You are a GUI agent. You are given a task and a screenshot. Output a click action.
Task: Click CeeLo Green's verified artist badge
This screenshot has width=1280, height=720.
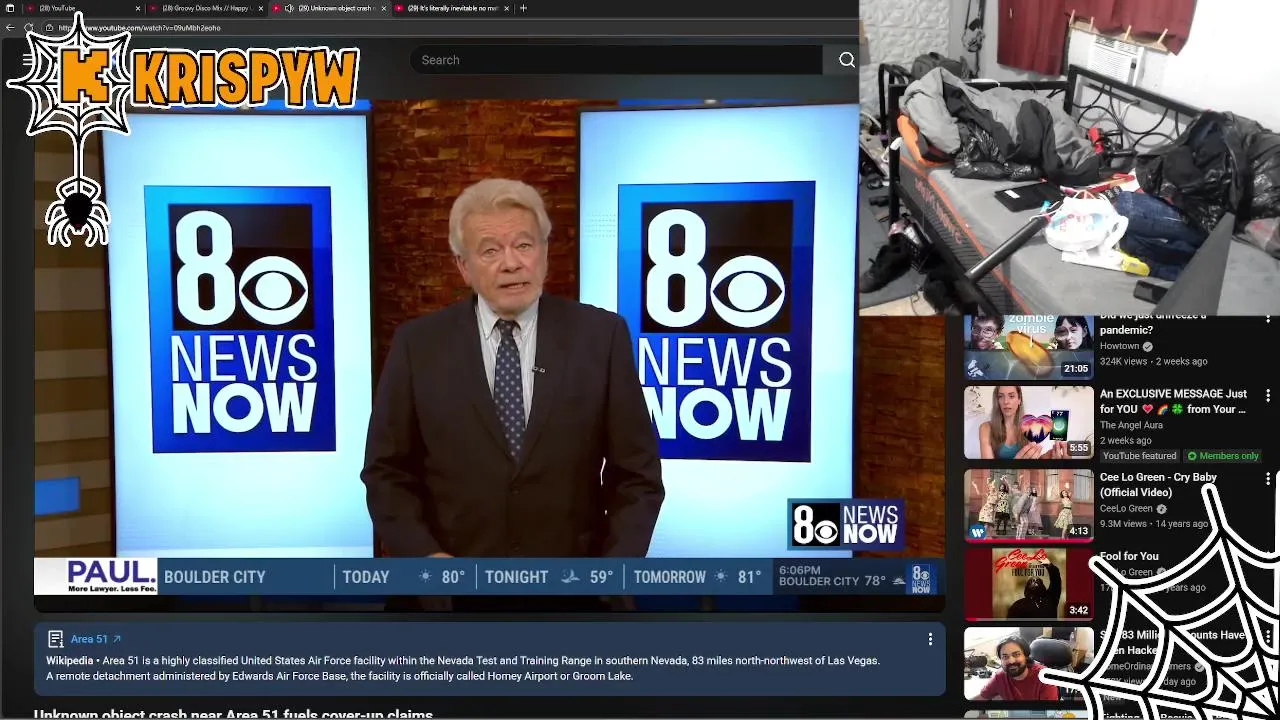tap(1162, 508)
